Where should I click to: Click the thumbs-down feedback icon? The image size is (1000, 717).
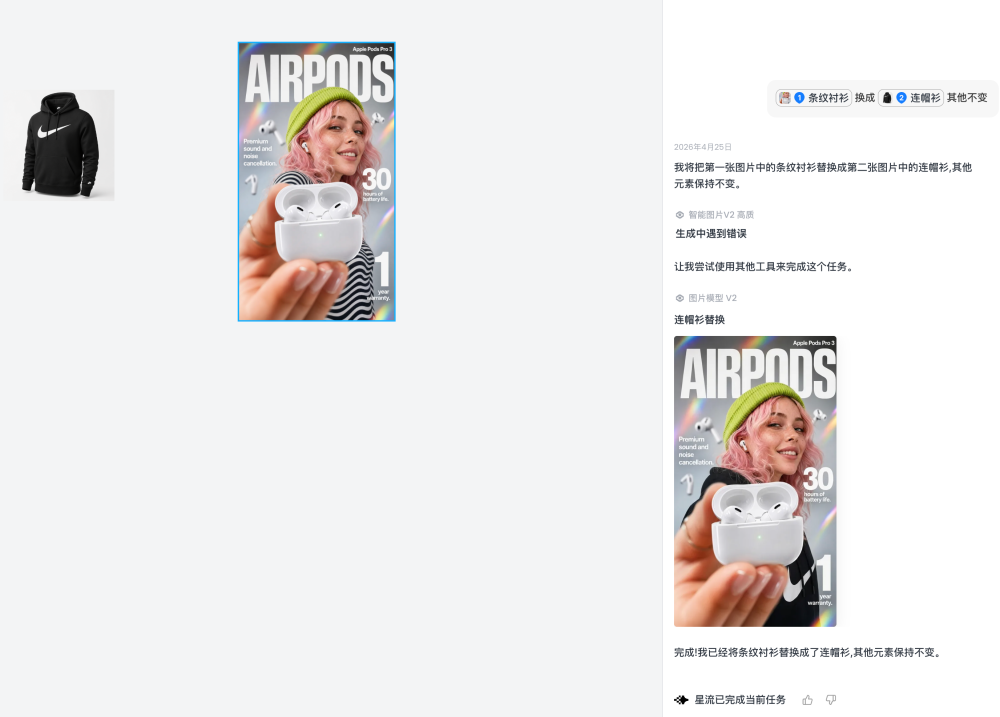tap(831, 700)
